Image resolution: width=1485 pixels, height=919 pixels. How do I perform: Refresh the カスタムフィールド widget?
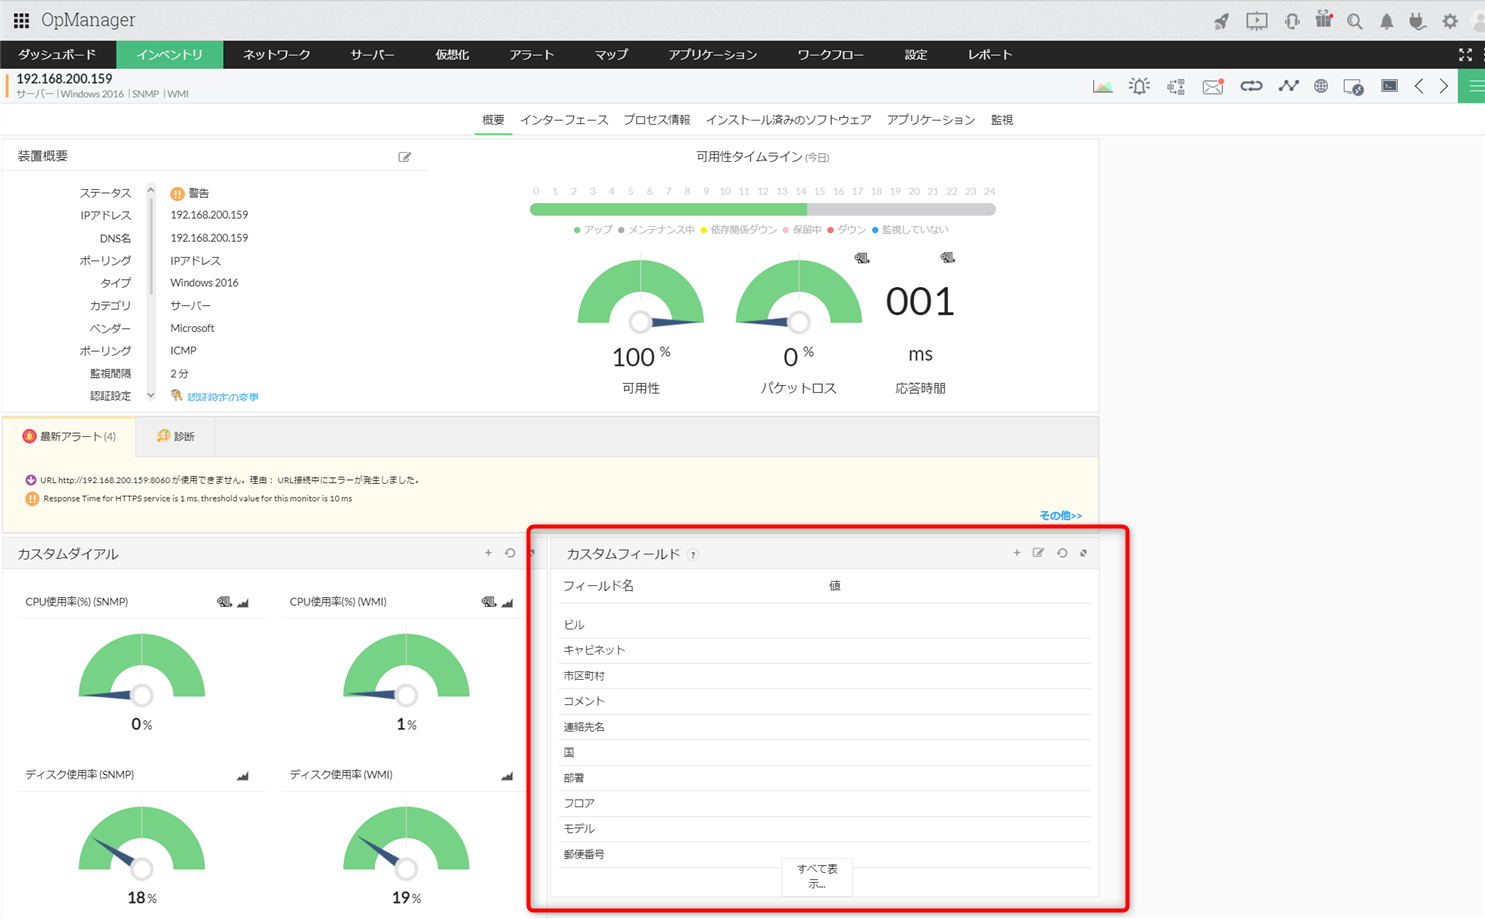click(1062, 553)
